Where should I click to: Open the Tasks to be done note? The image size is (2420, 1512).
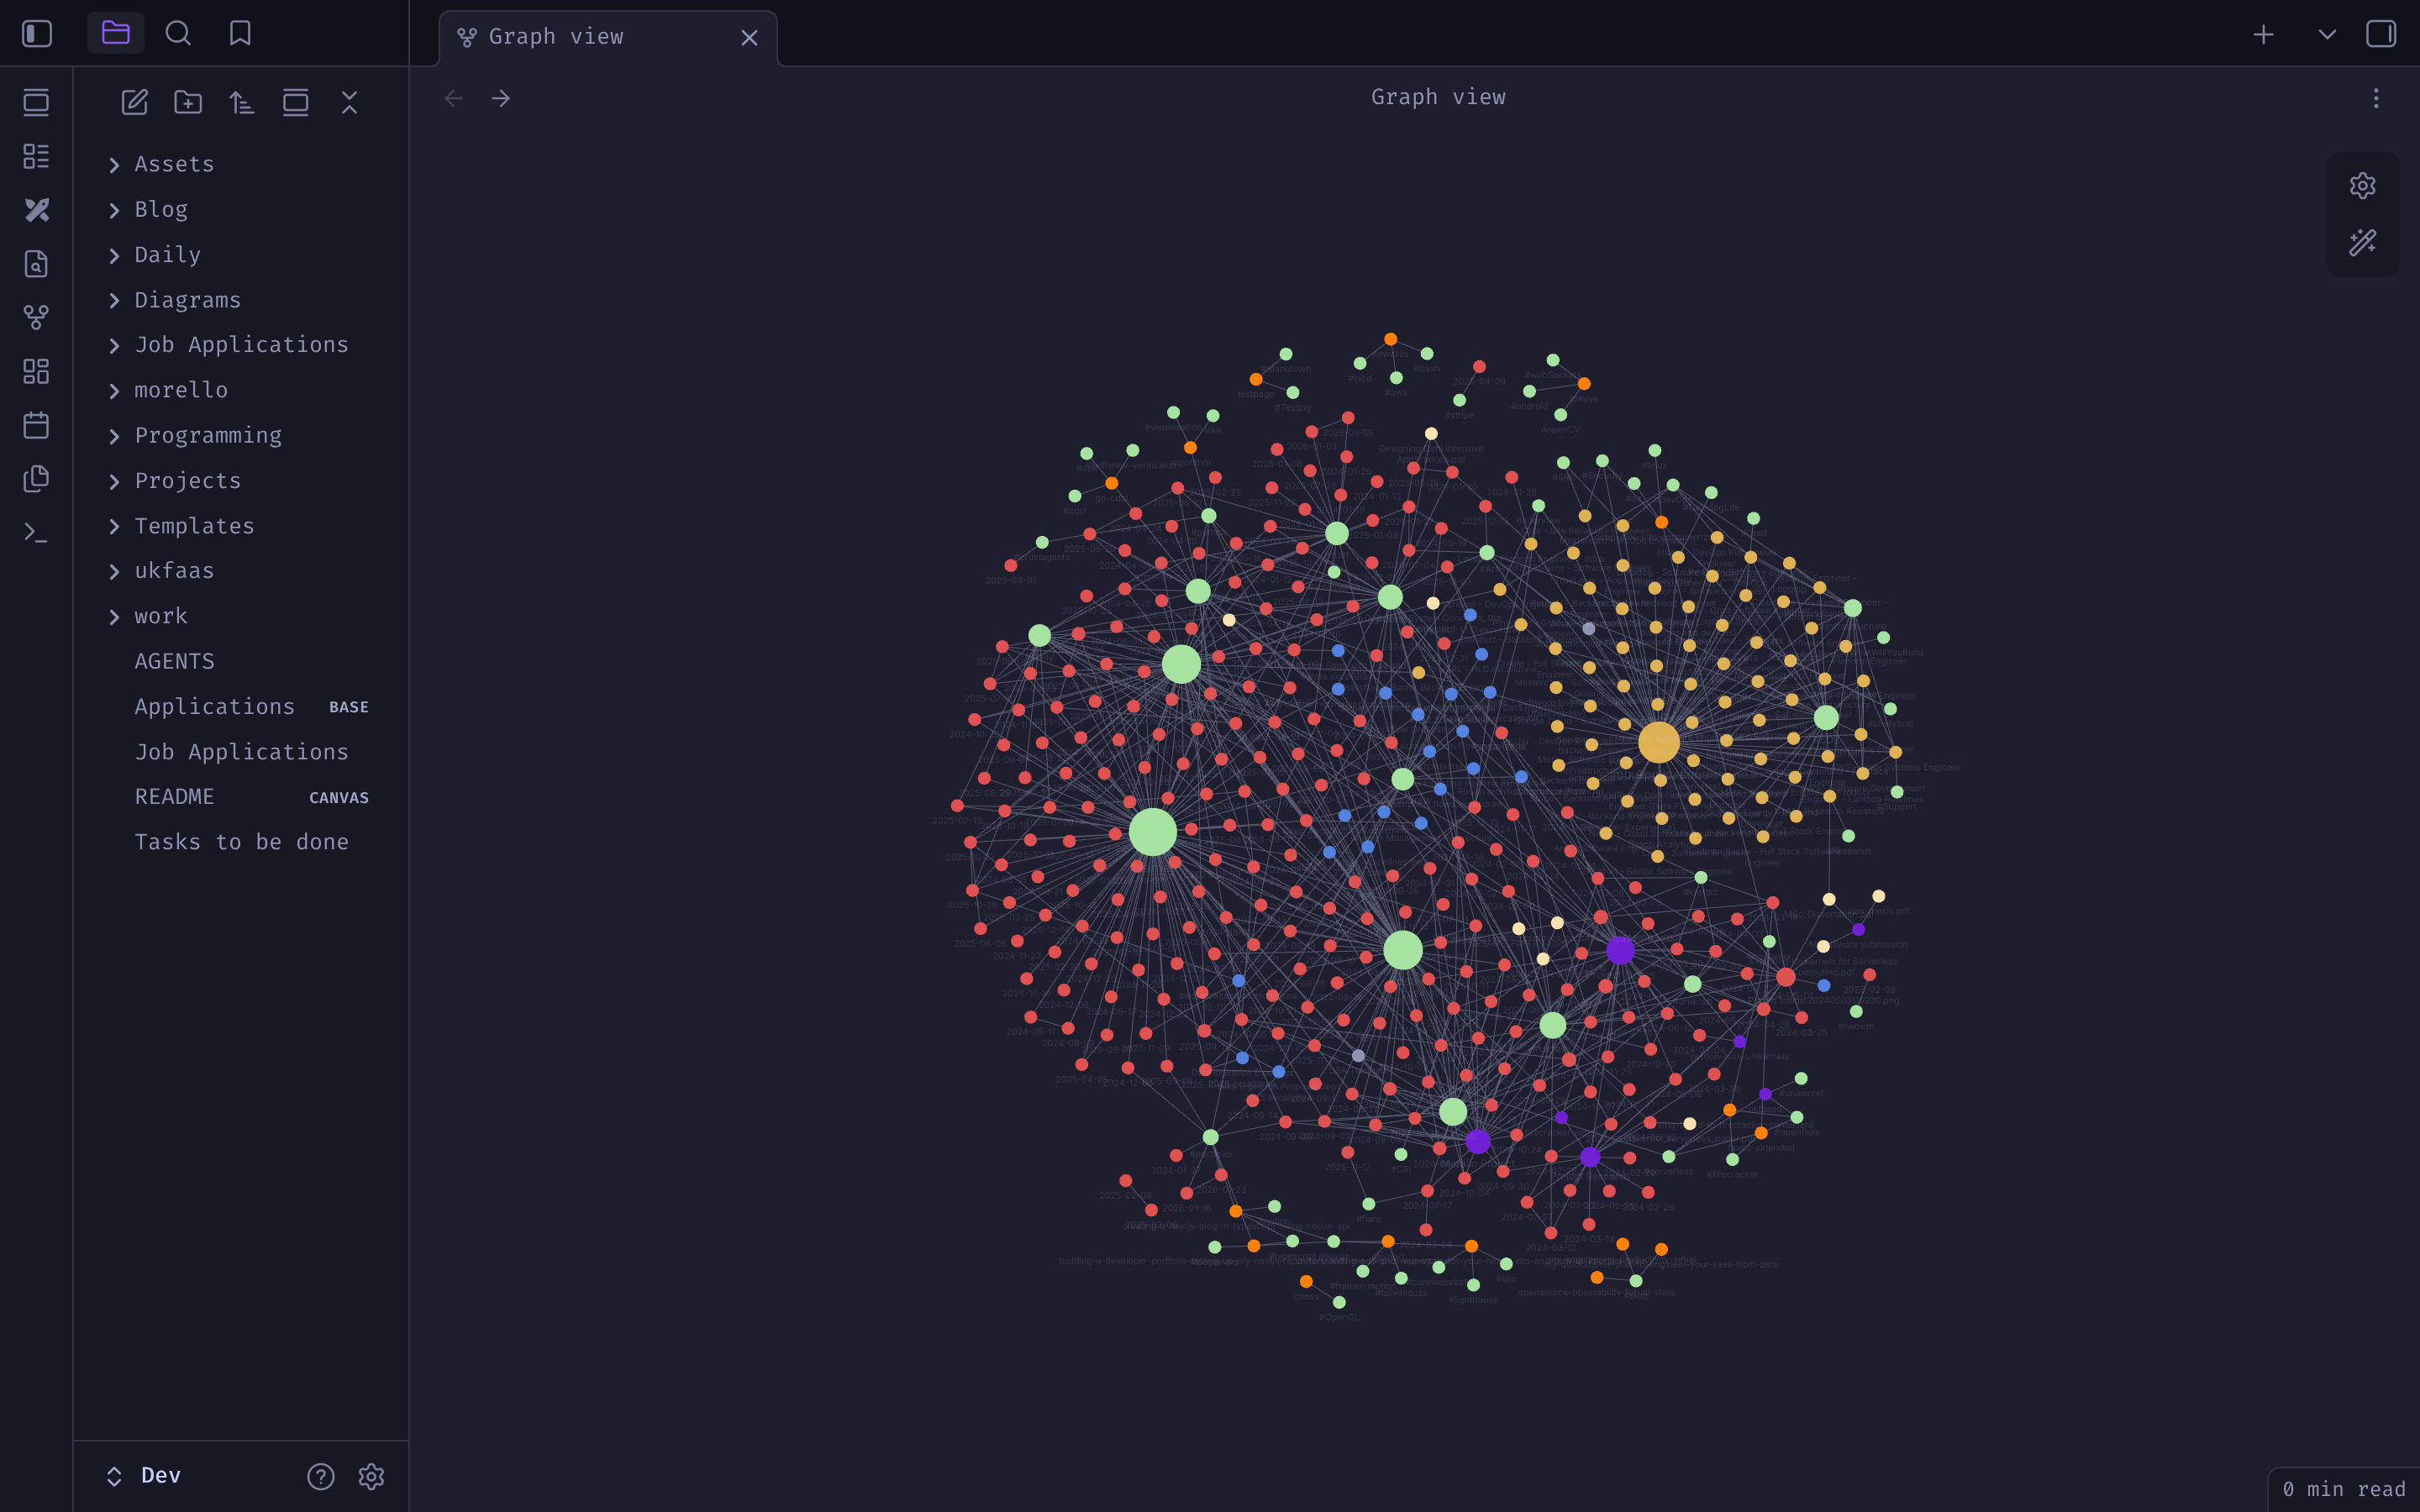click(241, 842)
